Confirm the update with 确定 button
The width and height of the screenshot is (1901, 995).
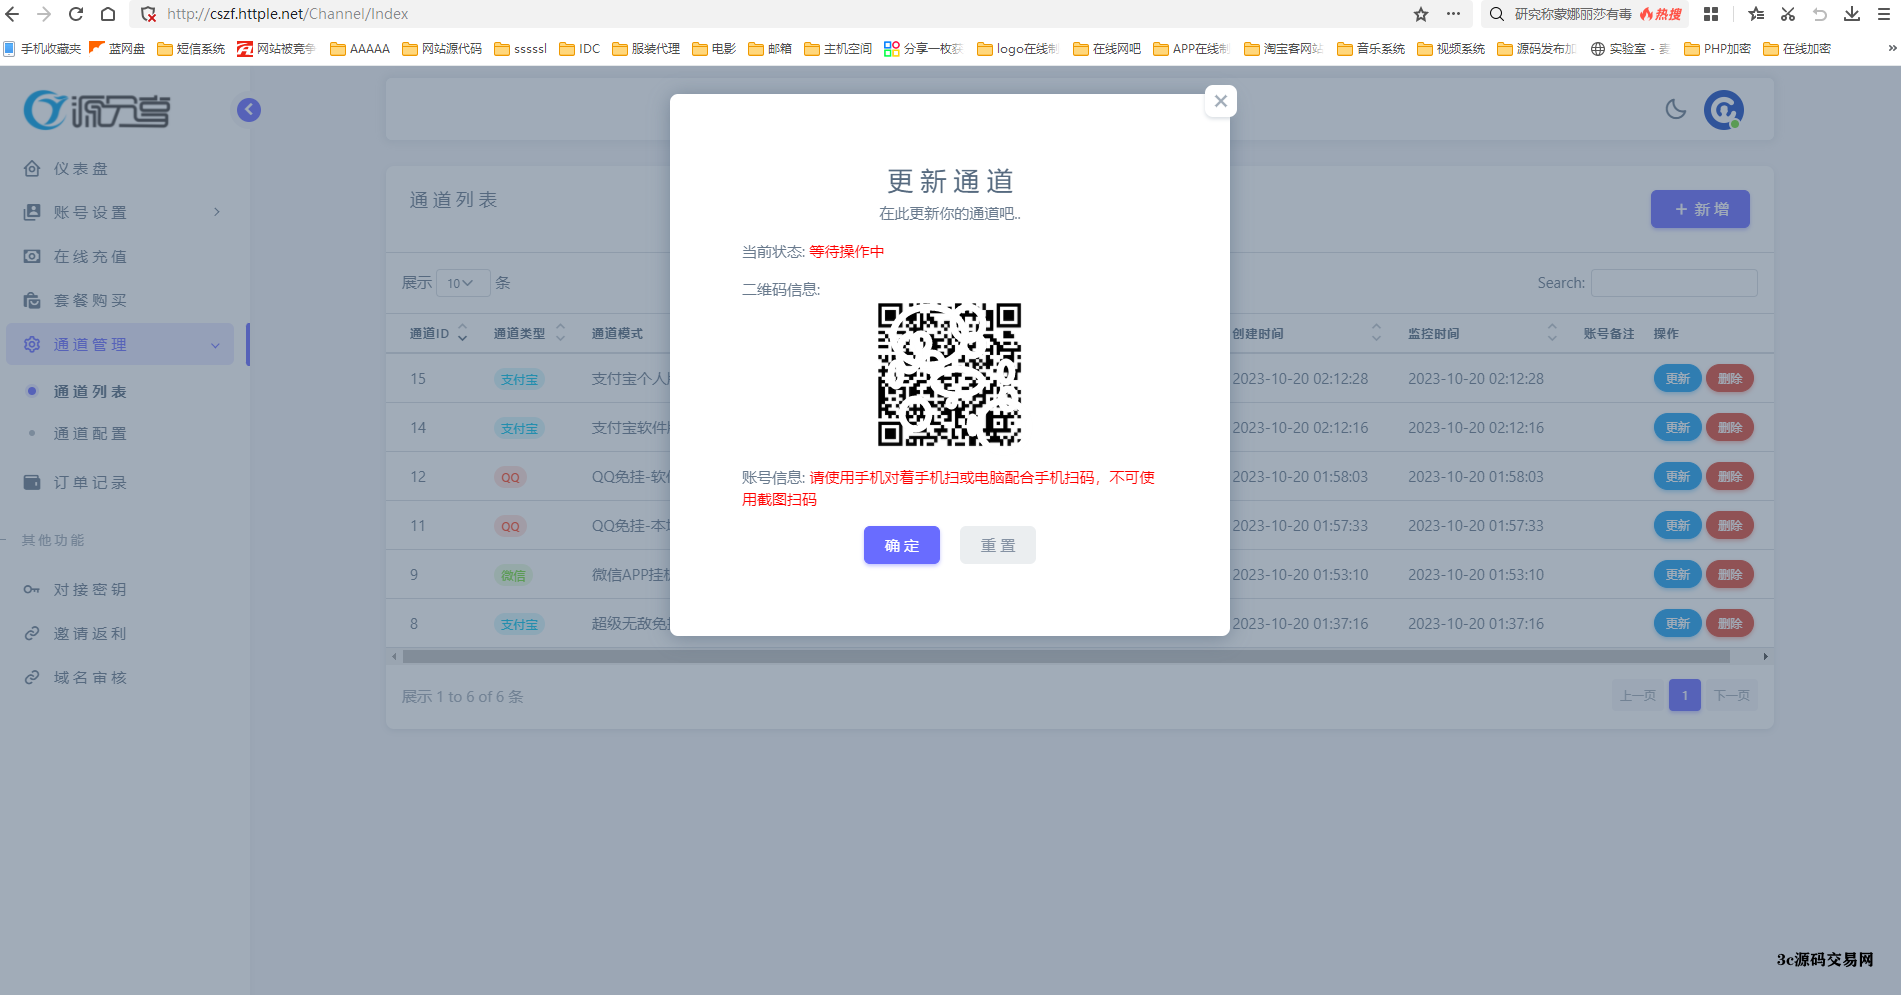pyautogui.click(x=901, y=545)
